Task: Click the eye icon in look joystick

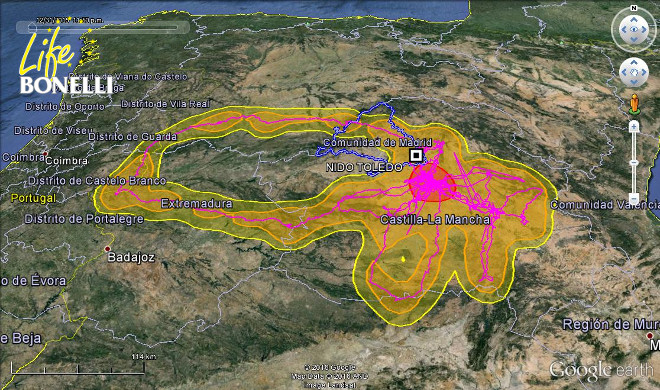Action: pyautogui.click(x=634, y=29)
